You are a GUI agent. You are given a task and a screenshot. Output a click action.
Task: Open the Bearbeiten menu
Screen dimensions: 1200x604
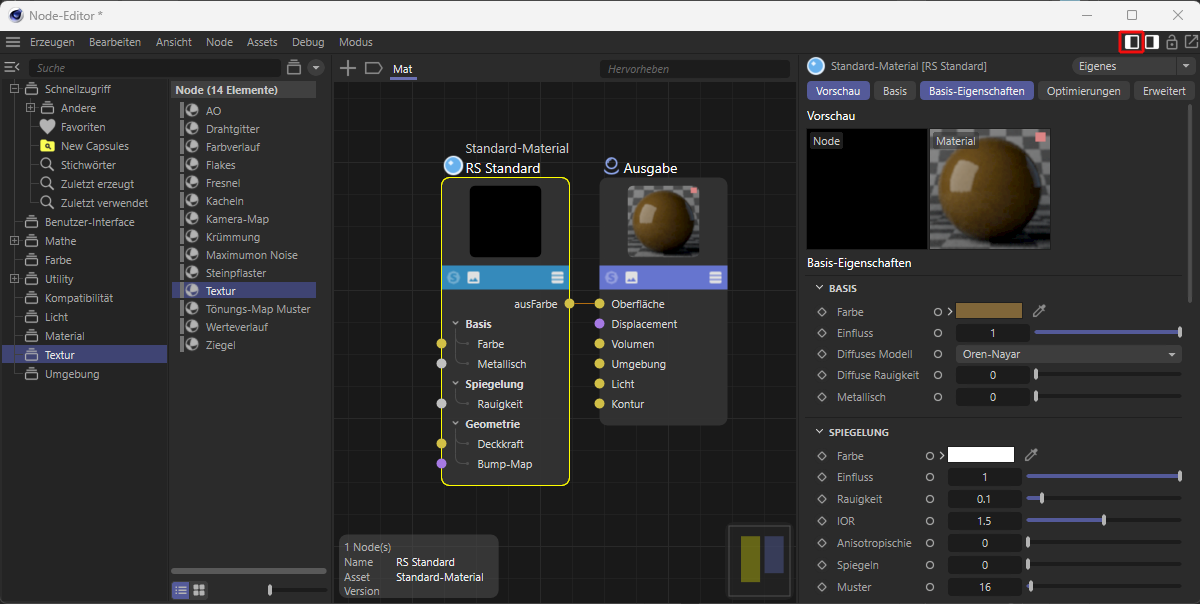coord(114,42)
